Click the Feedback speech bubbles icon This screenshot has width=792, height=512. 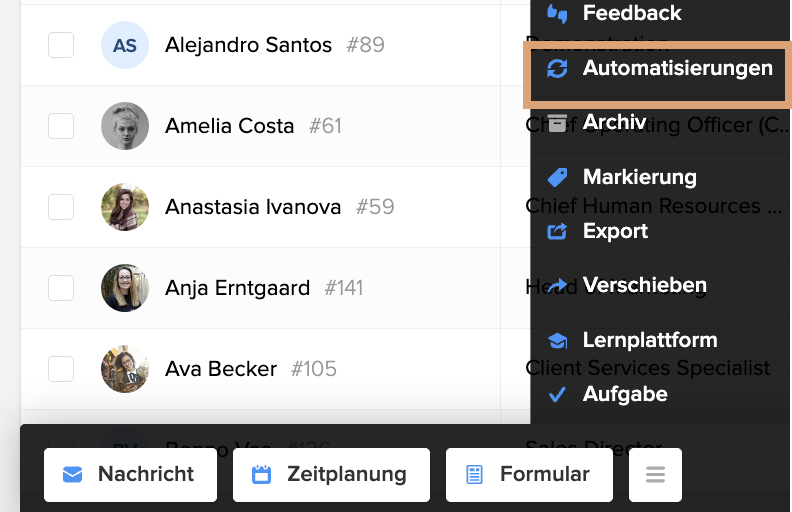[557, 14]
